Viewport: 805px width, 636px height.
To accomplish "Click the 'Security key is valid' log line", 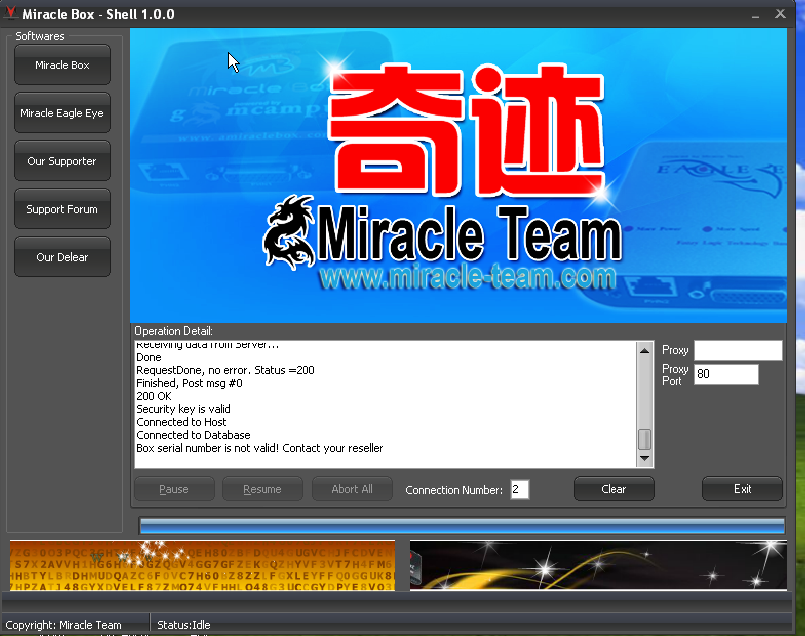I will (x=183, y=409).
